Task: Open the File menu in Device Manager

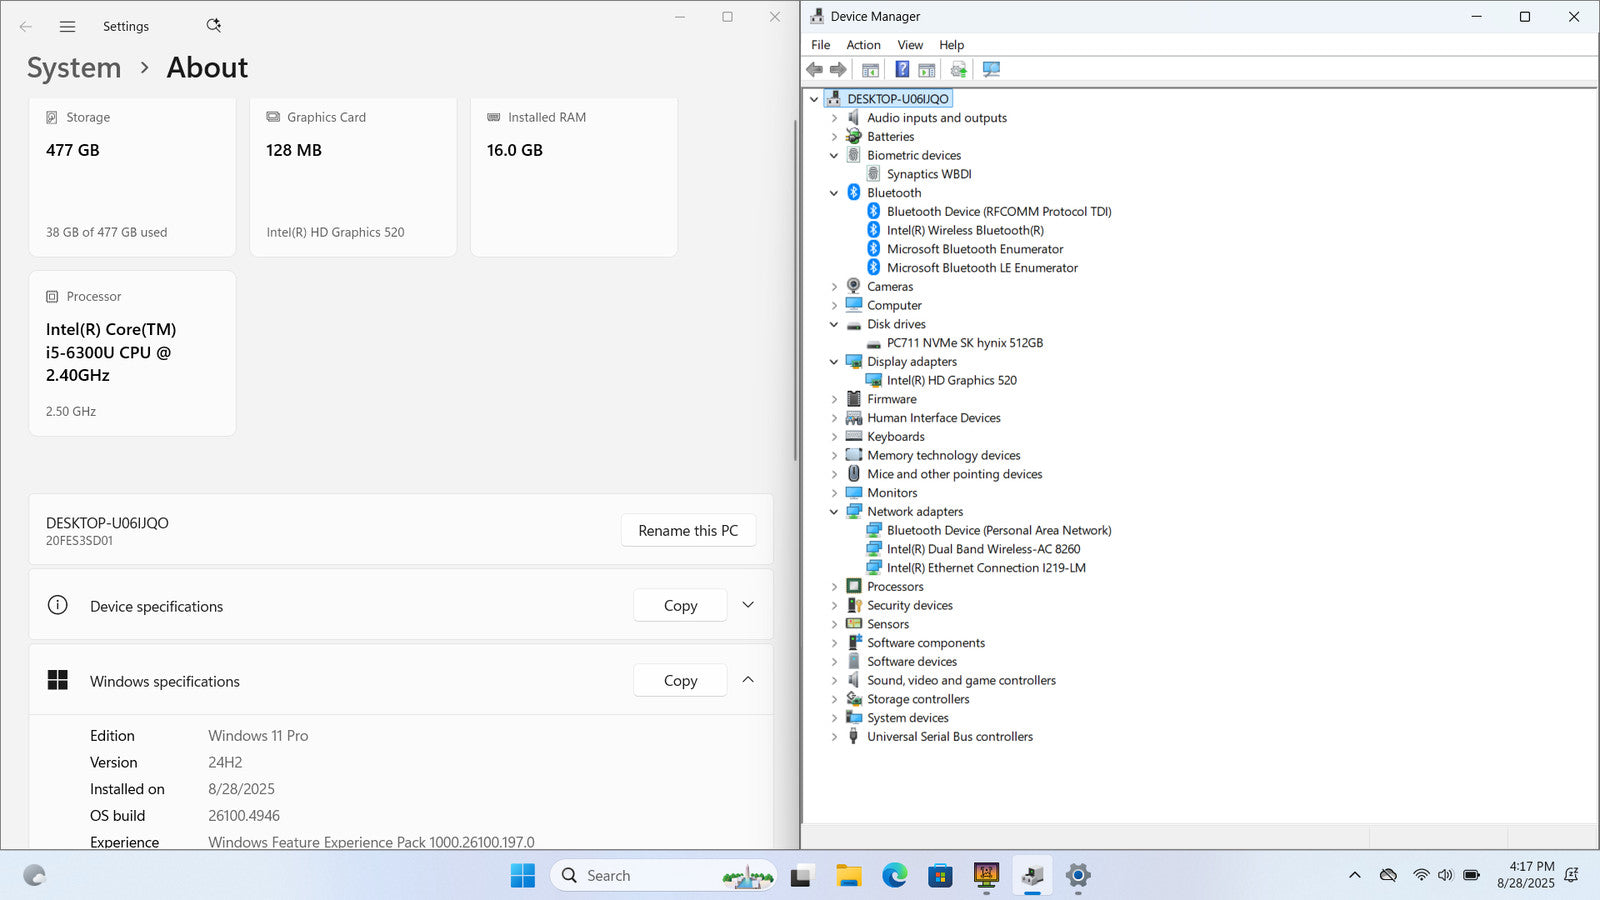Action: point(821,45)
